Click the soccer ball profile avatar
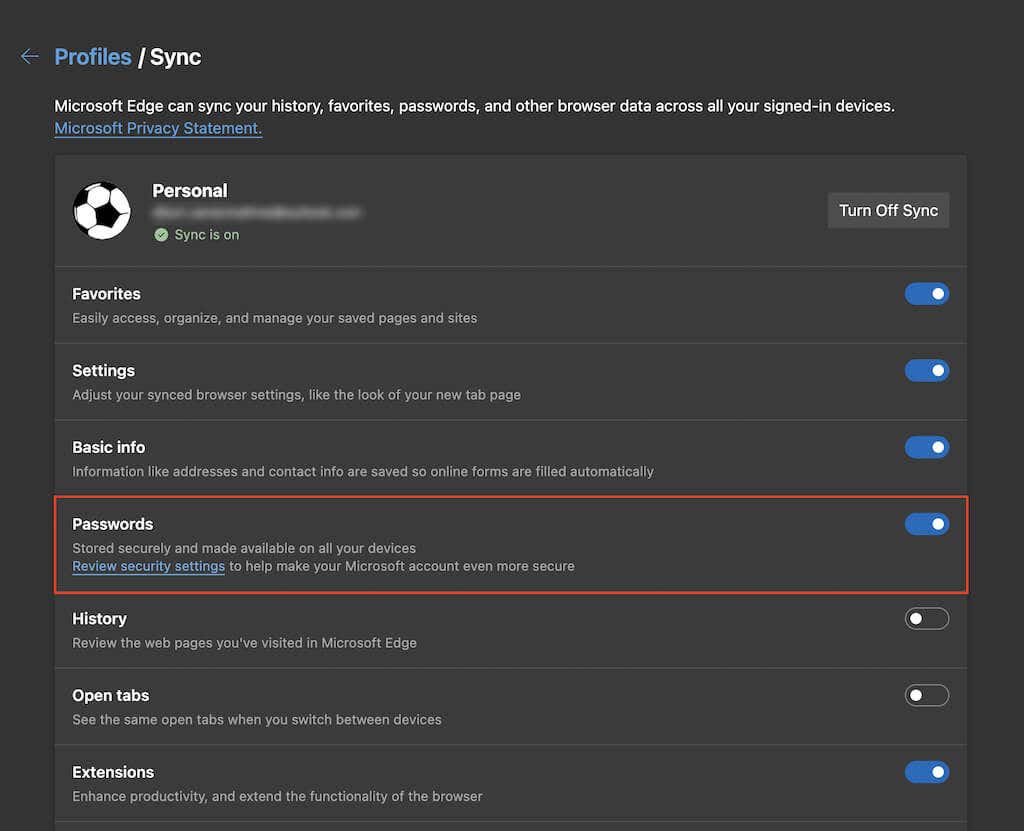1024x831 pixels. [x=102, y=210]
